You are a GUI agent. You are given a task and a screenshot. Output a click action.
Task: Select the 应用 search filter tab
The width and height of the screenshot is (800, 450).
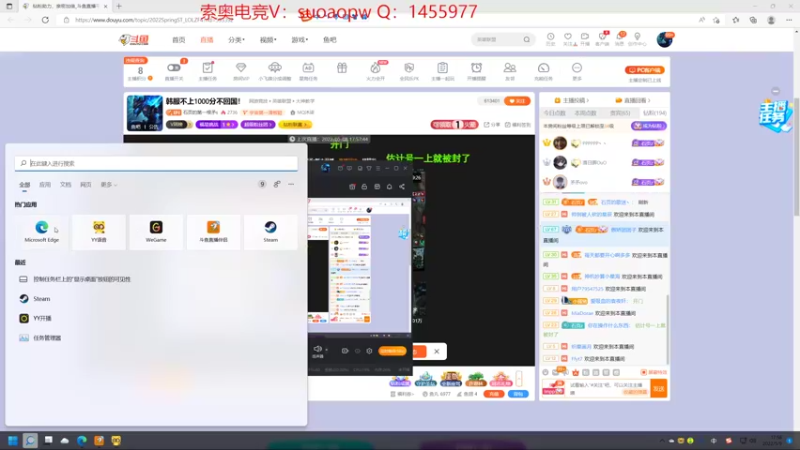[x=45, y=185]
